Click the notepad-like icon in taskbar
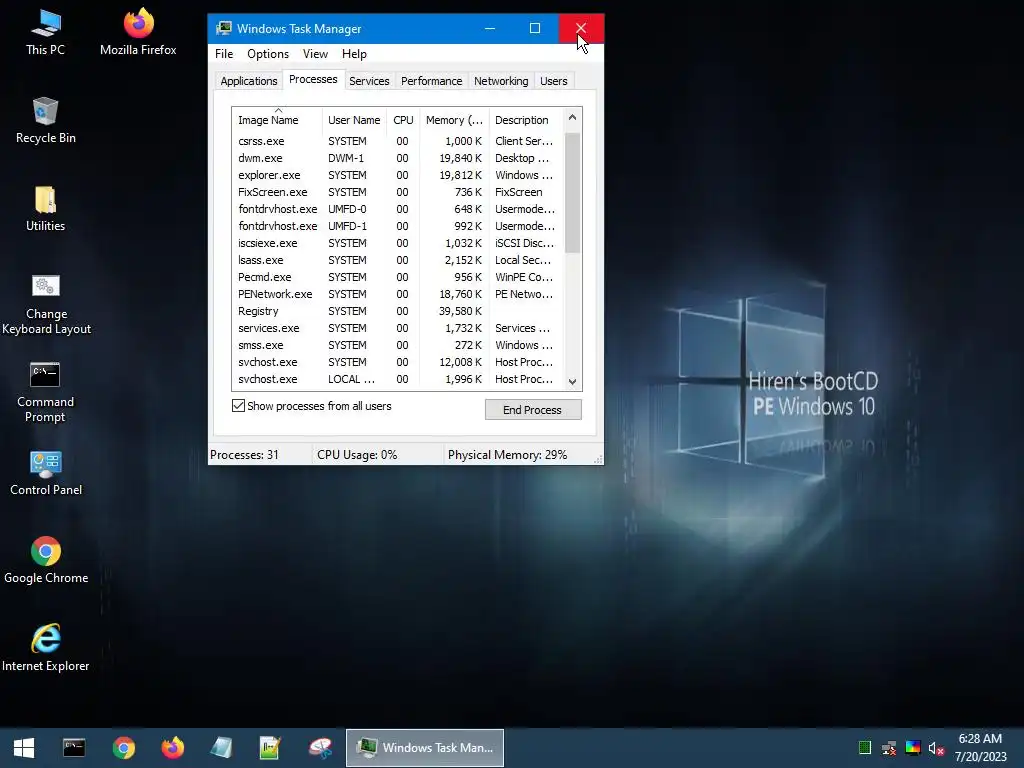The width and height of the screenshot is (1024, 768). click(221, 748)
